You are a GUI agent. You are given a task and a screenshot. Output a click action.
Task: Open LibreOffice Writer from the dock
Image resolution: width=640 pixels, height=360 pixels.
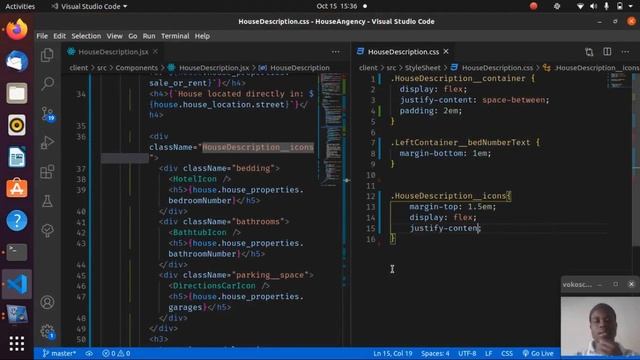coord(17,157)
